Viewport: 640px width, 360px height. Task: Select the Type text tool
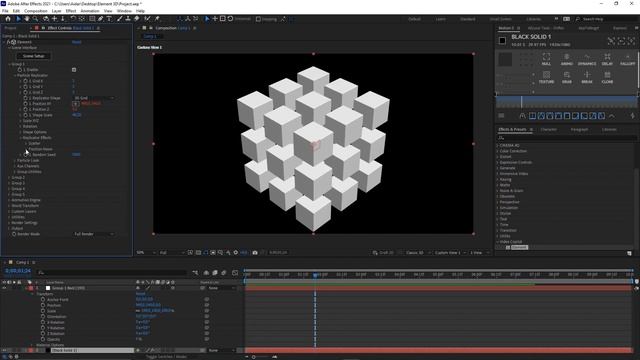(109, 19)
